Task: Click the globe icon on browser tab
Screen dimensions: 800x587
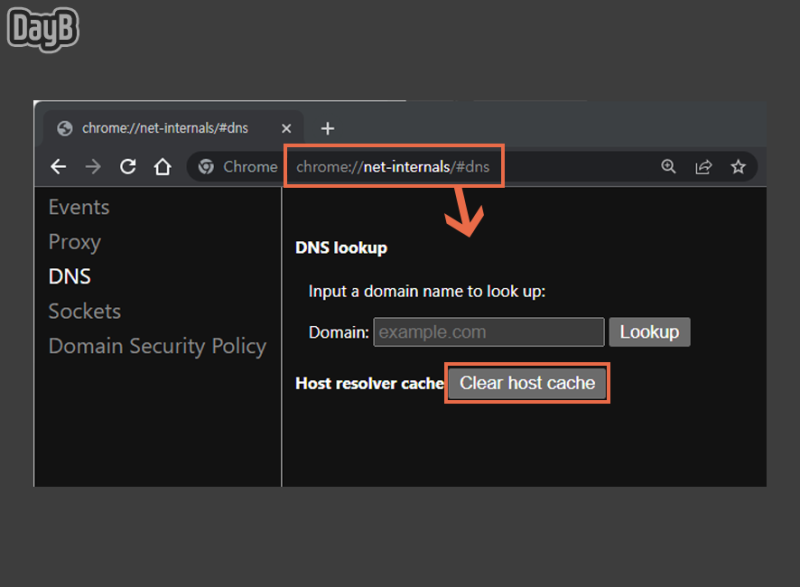Action: (x=63, y=128)
